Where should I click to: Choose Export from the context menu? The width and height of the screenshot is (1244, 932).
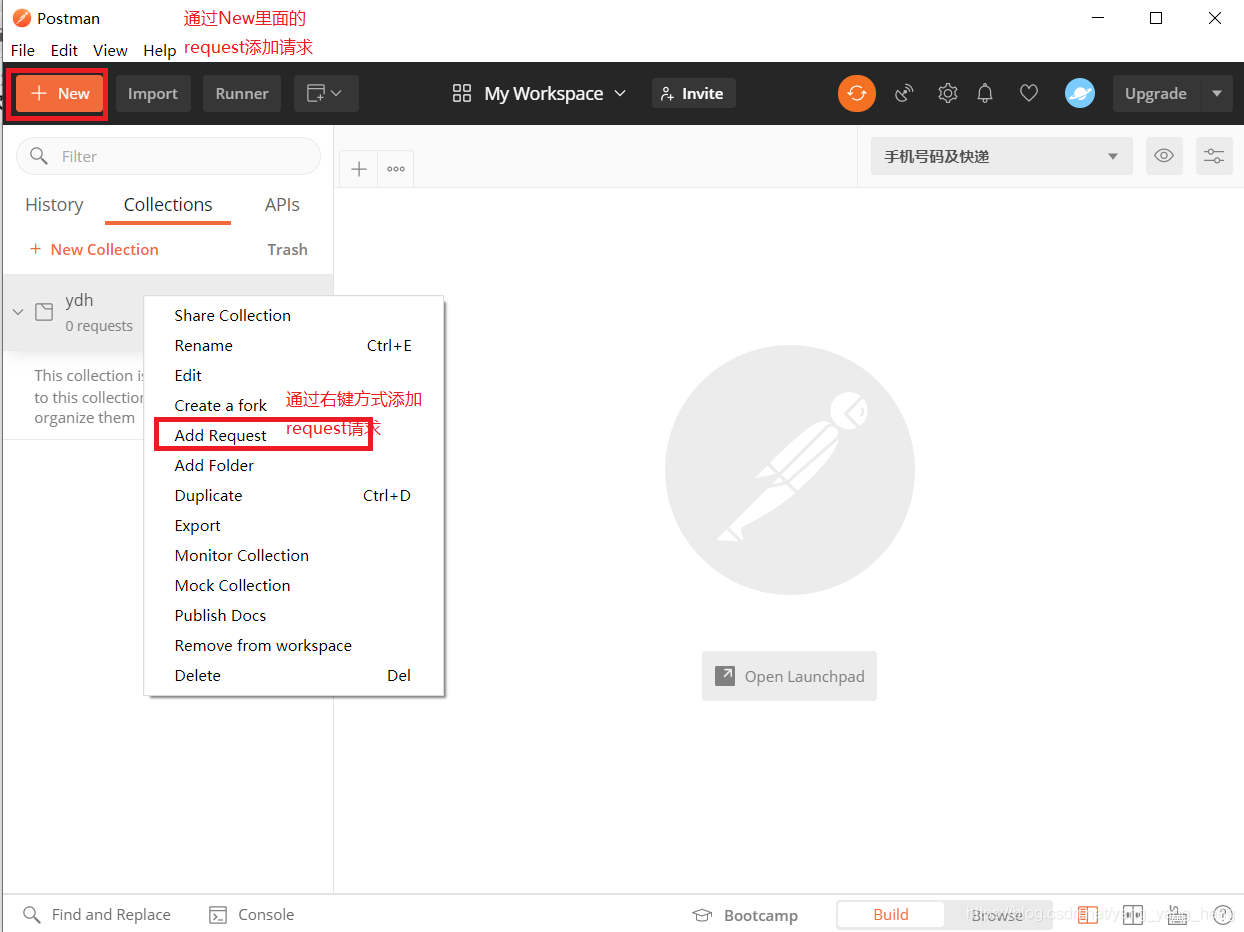coord(294,525)
